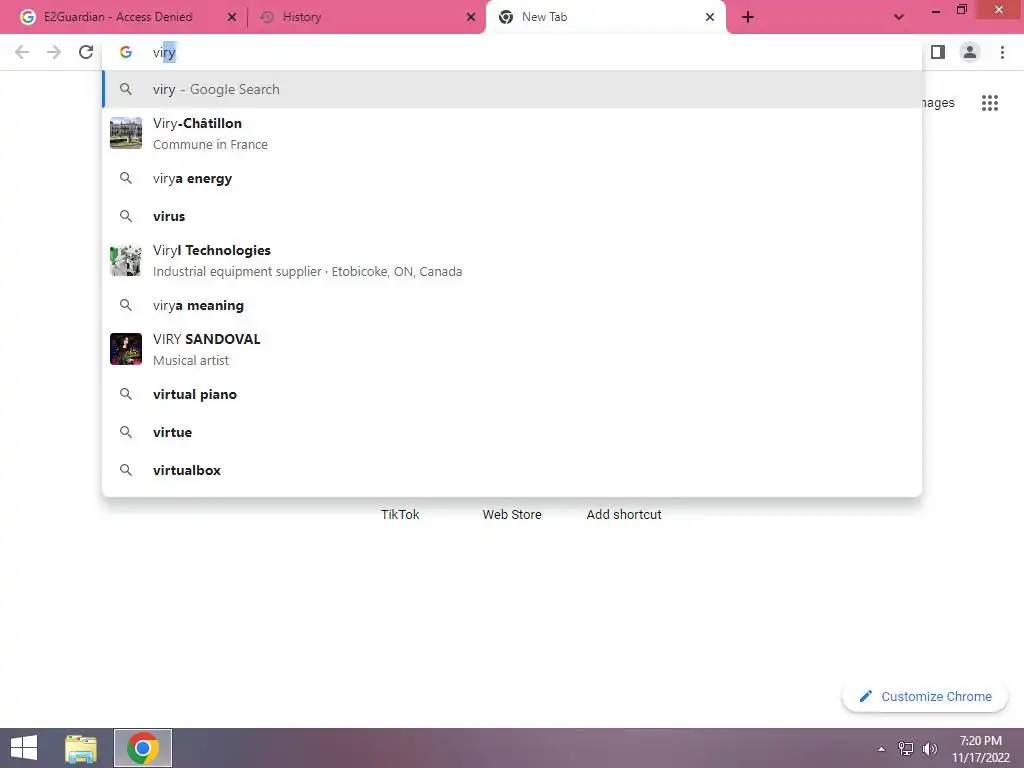Click Customize Chrome button
1024x768 pixels.
tap(925, 697)
